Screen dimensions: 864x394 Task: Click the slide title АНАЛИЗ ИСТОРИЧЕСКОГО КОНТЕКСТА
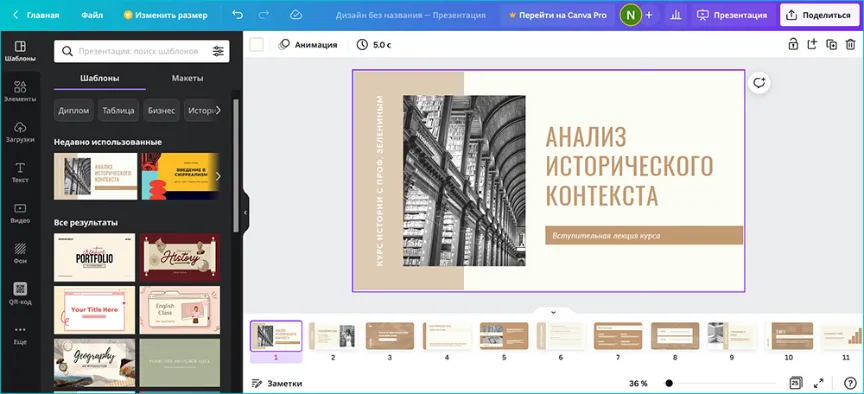(x=629, y=166)
